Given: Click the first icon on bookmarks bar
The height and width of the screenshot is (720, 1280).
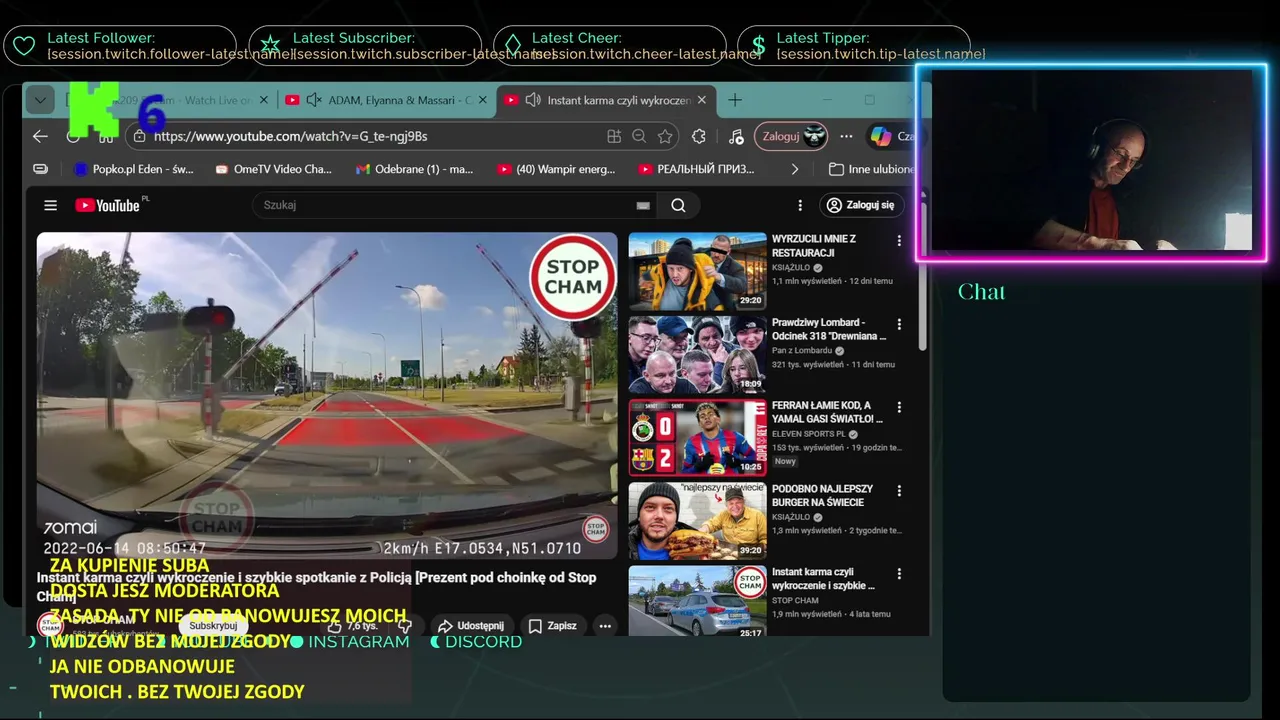Looking at the screenshot, I should point(40,169).
